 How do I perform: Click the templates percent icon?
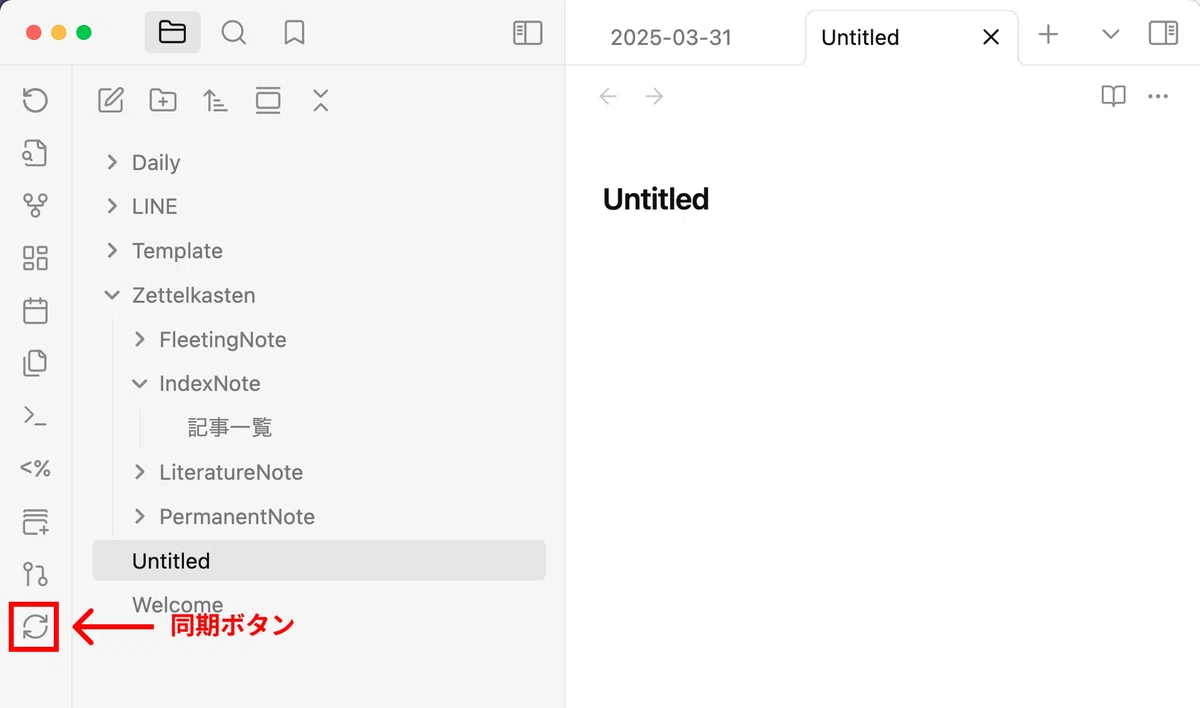35,468
